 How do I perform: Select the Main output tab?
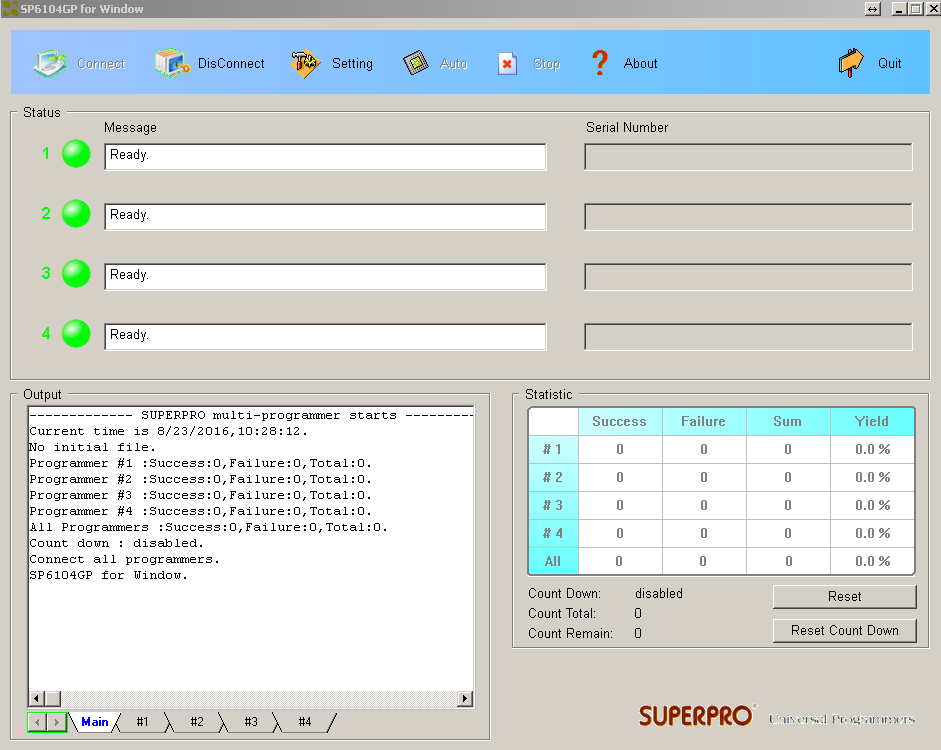click(x=95, y=722)
